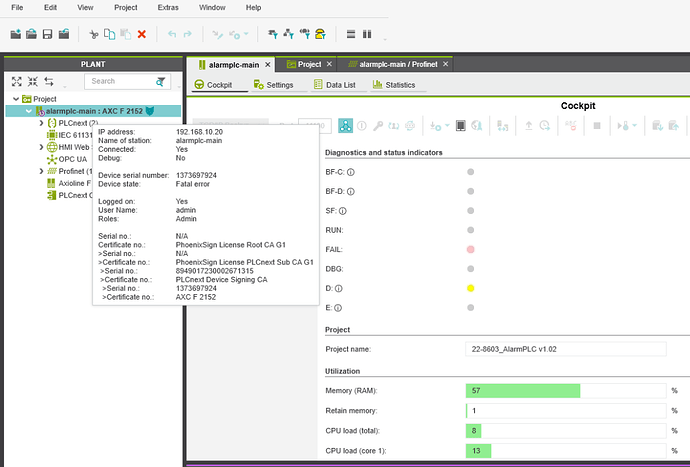This screenshot has height=467, width=690.
Task: Click the red X delete icon
Action: point(141,34)
